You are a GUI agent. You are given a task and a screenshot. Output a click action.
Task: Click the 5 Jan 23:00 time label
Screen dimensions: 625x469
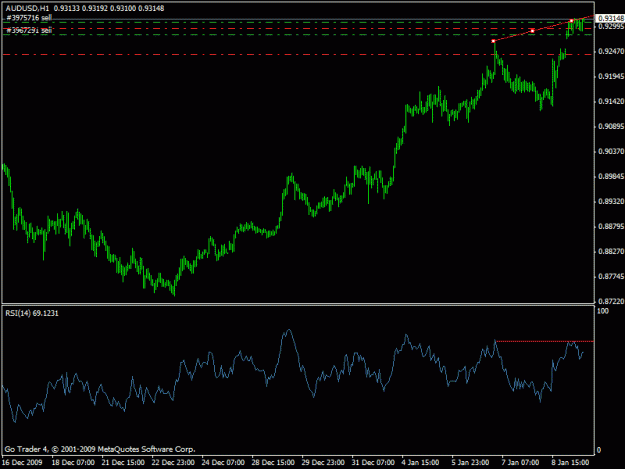pyautogui.click(x=470, y=463)
